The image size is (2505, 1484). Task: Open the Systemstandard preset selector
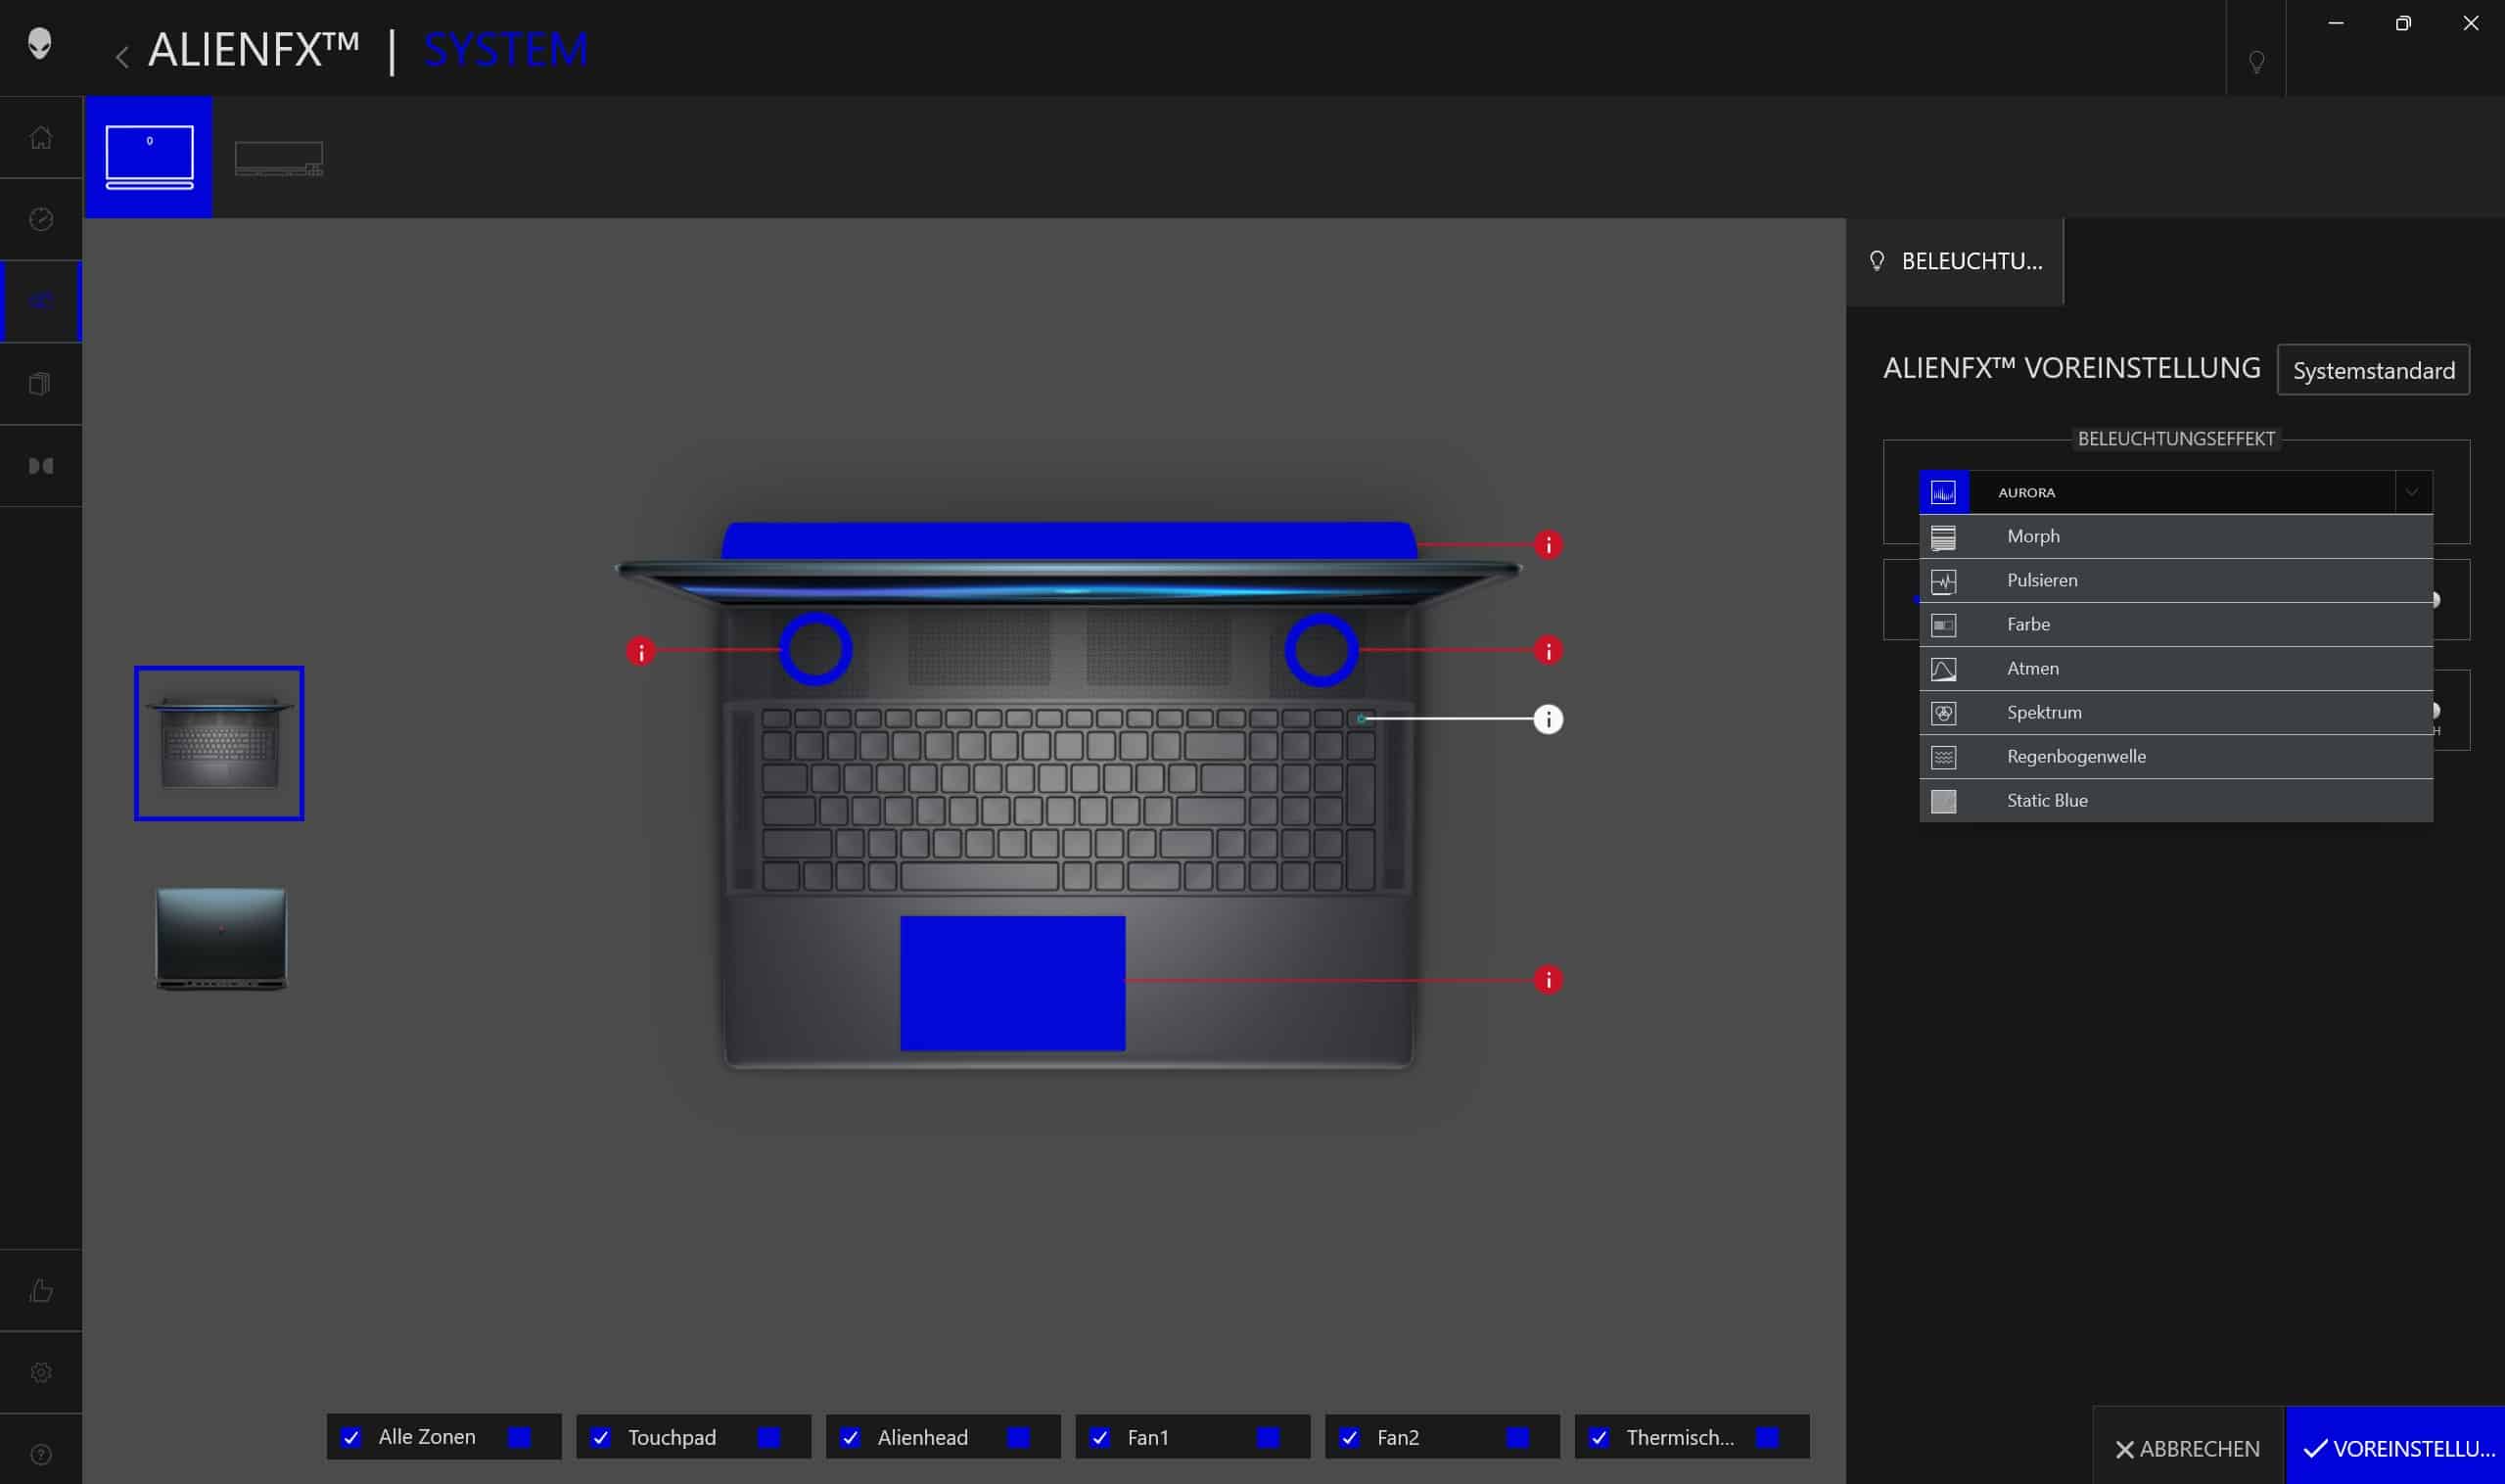pyautogui.click(x=2372, y=371)
